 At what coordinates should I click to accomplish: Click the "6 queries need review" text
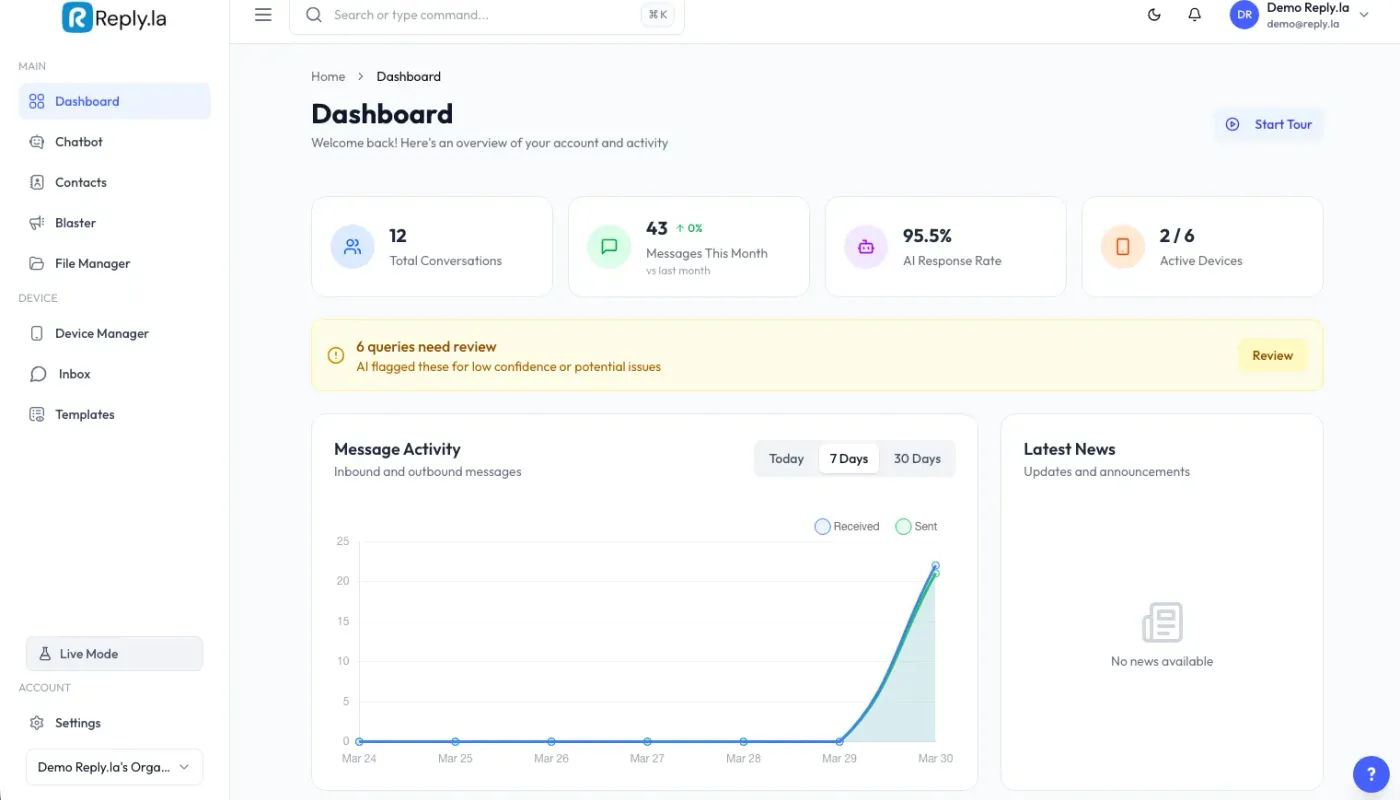(426, 347)
